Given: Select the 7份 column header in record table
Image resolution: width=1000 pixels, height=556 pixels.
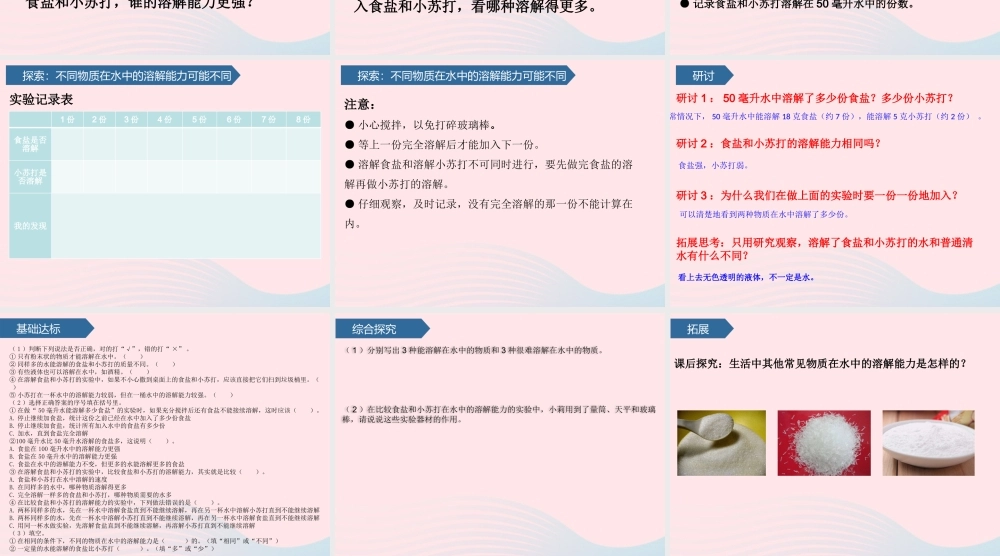Looking at the screenshot, I should pos(268,119).
